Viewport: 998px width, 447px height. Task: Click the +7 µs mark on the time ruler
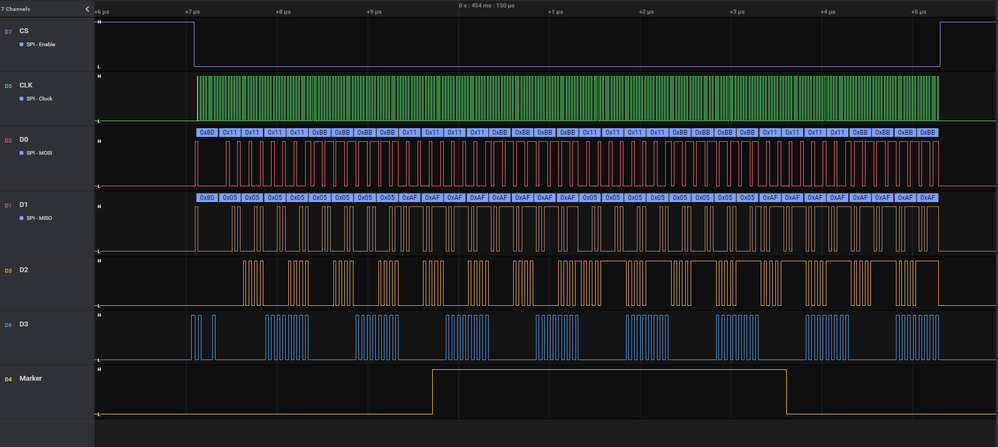(x=192, y=11)
